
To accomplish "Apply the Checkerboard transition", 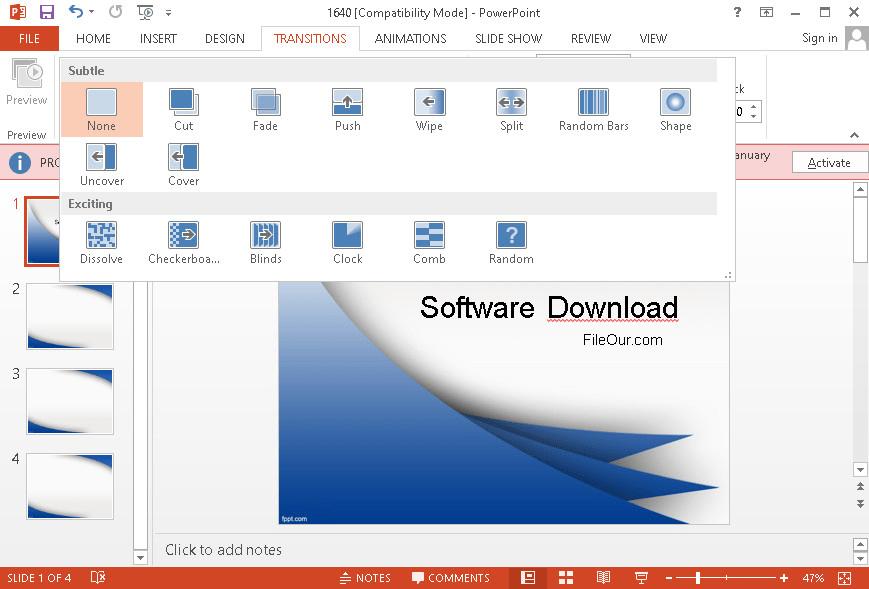I will [x=183, y=243].
